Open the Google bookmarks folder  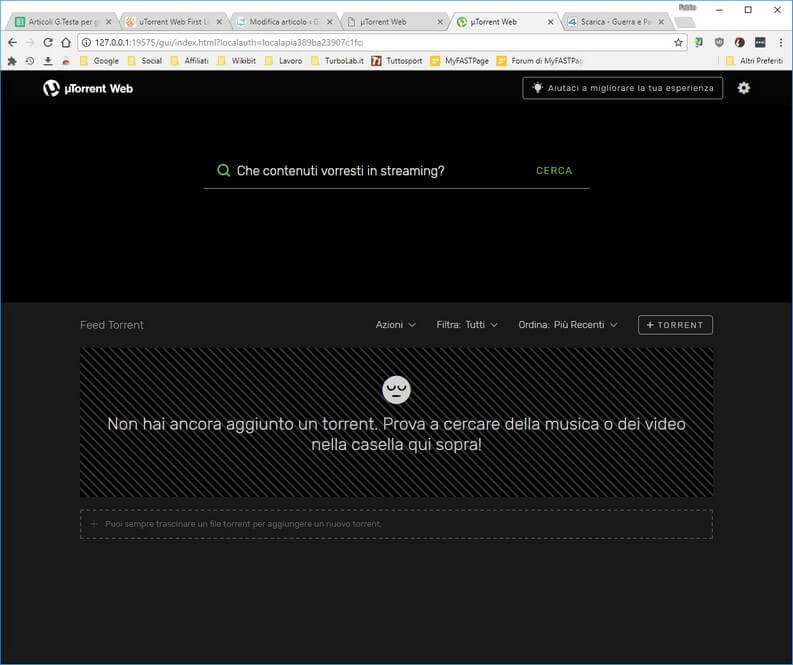click(99, 61)
